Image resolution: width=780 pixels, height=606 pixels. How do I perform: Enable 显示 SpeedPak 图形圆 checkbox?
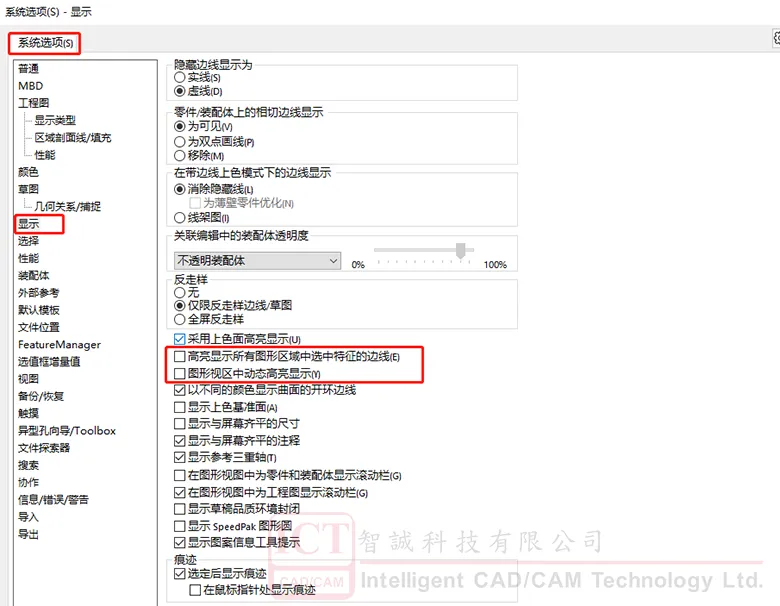pyautogui.click(x=180, y=526)
